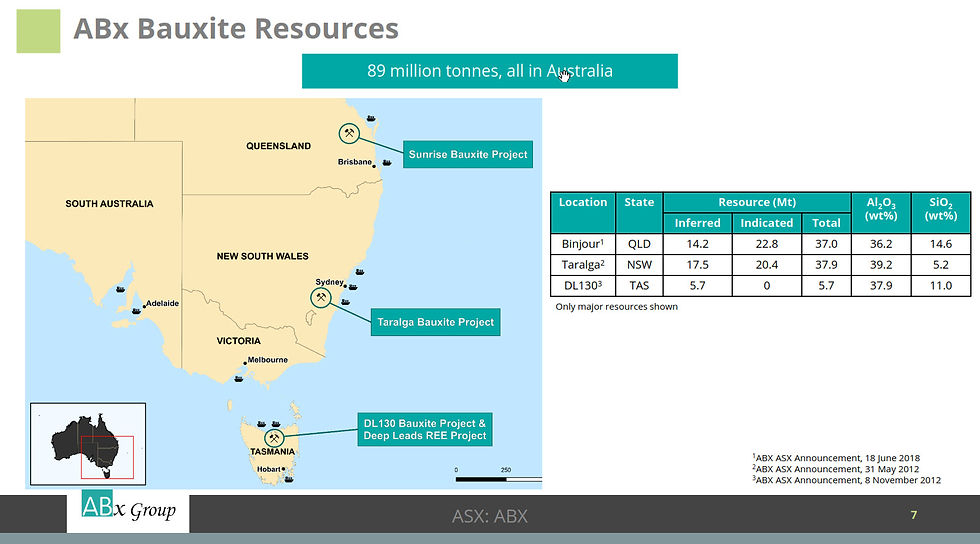
Task: Click the State column header
Action: point(639,213)
